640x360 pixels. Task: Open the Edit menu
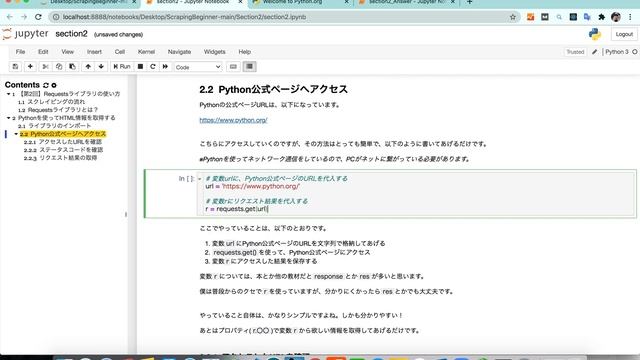[x=43, y=52]
